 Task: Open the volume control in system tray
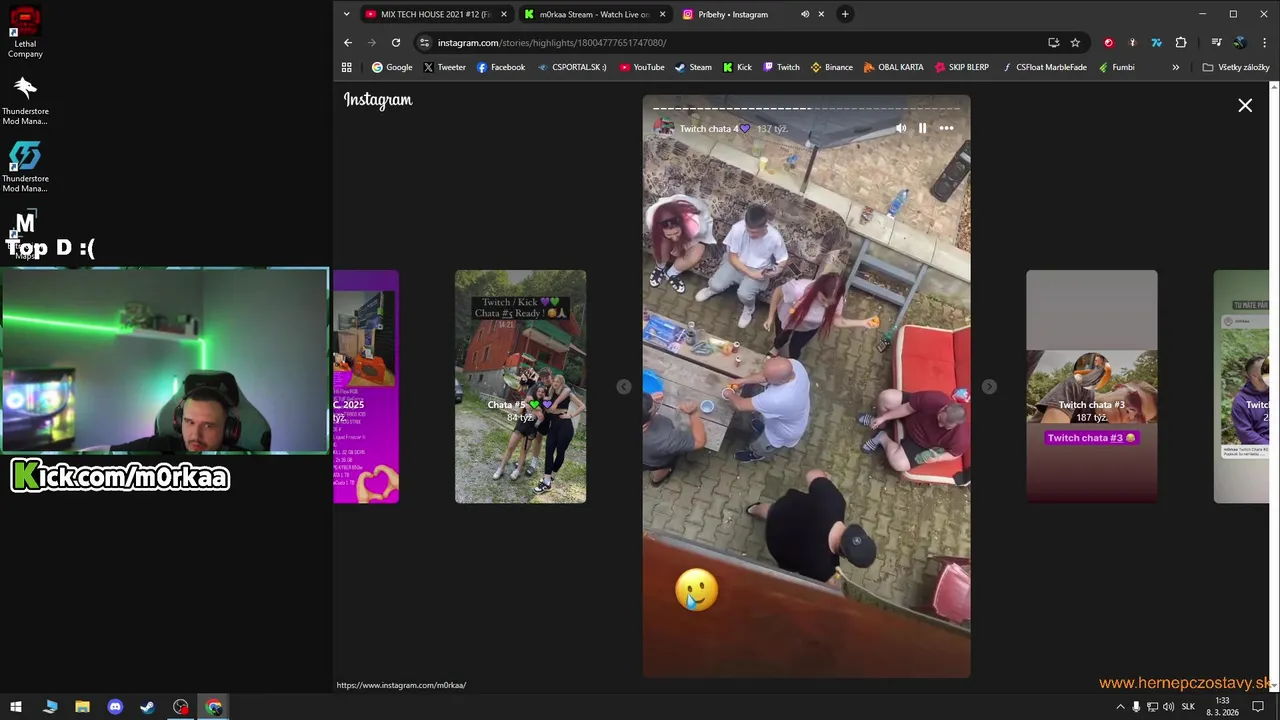point(1168,707)
